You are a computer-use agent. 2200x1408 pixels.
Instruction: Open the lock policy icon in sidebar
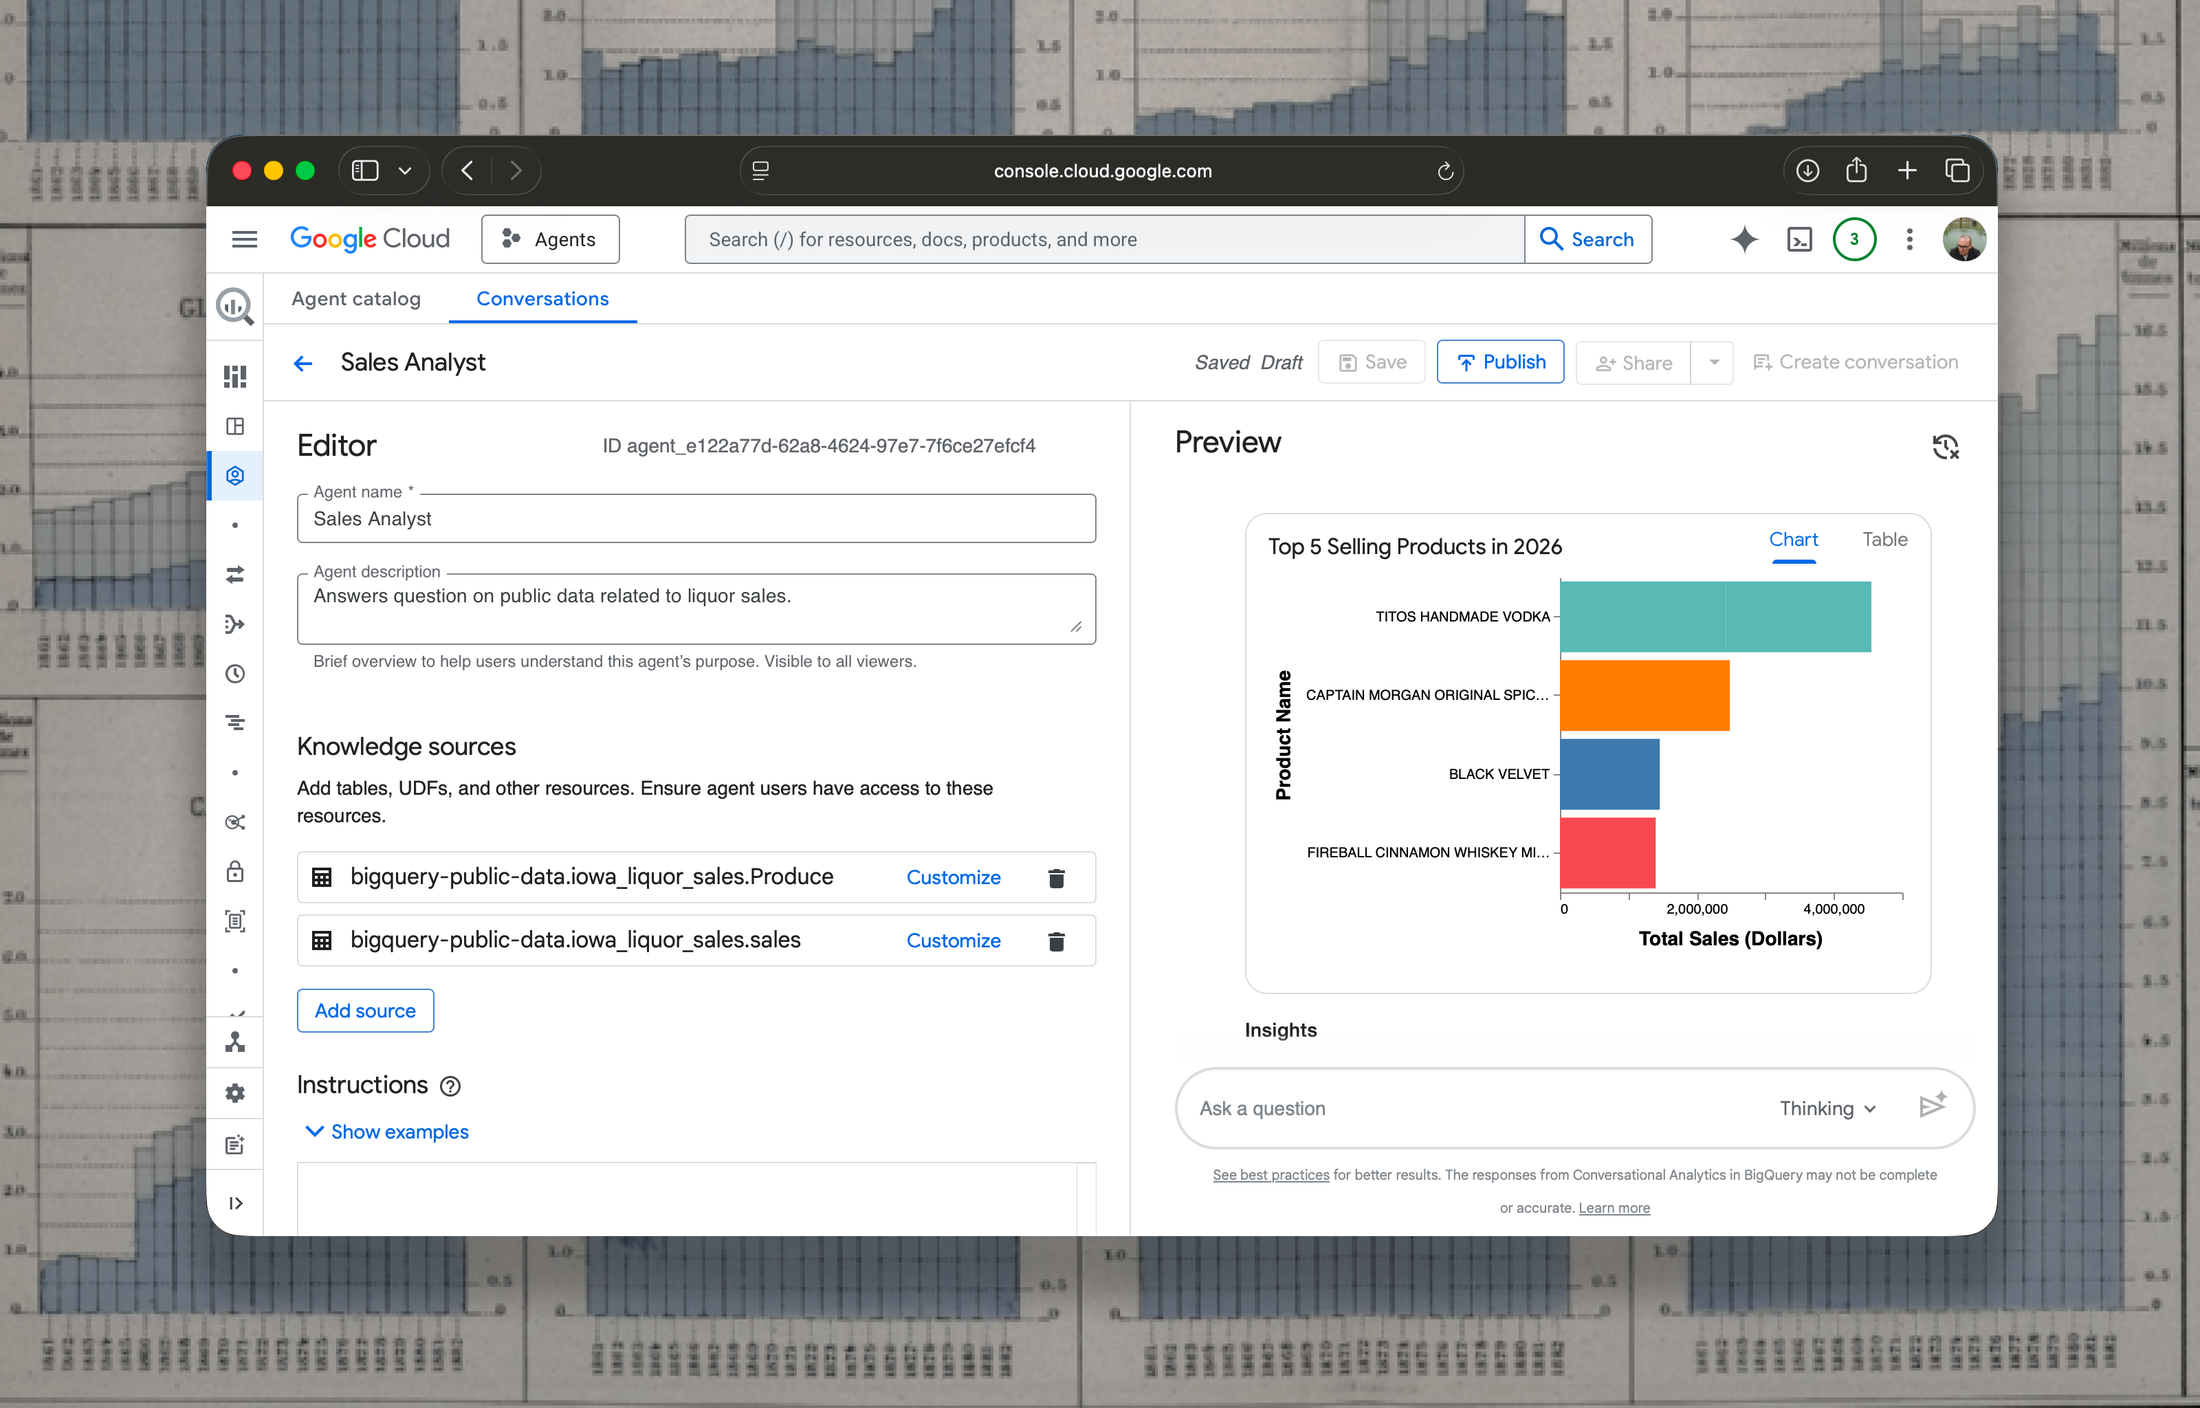235,871
